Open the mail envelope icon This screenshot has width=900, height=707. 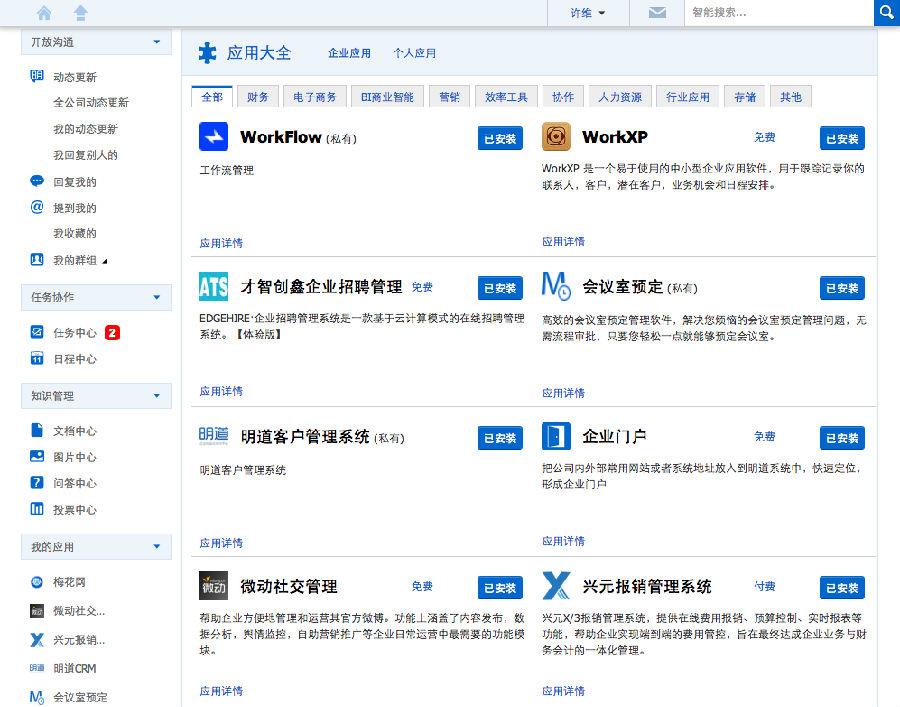pyautogui.click(x=657, y=13)
